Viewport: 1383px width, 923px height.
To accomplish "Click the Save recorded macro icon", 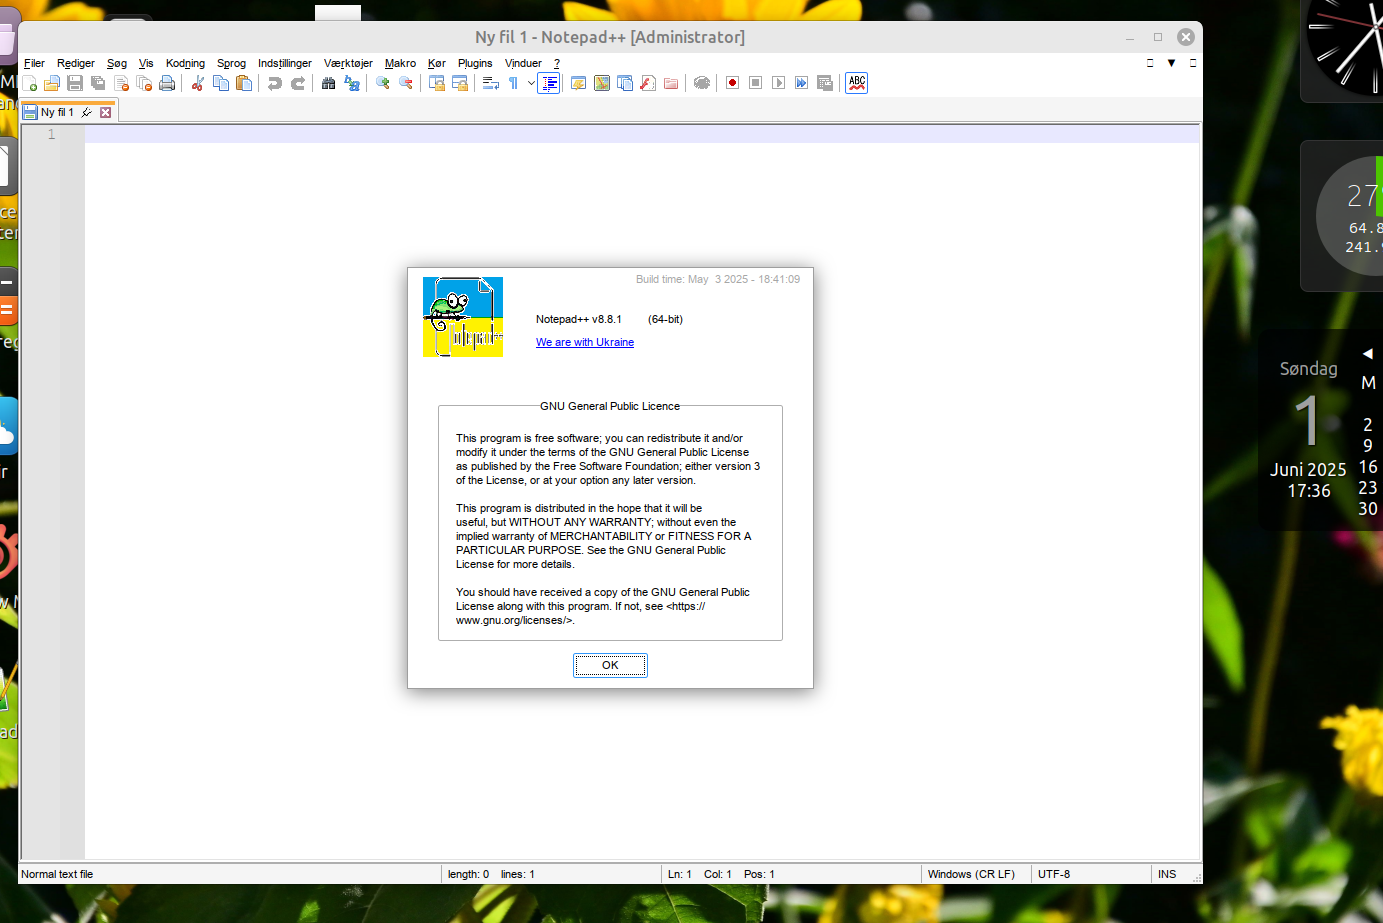I will coord(825,83).
